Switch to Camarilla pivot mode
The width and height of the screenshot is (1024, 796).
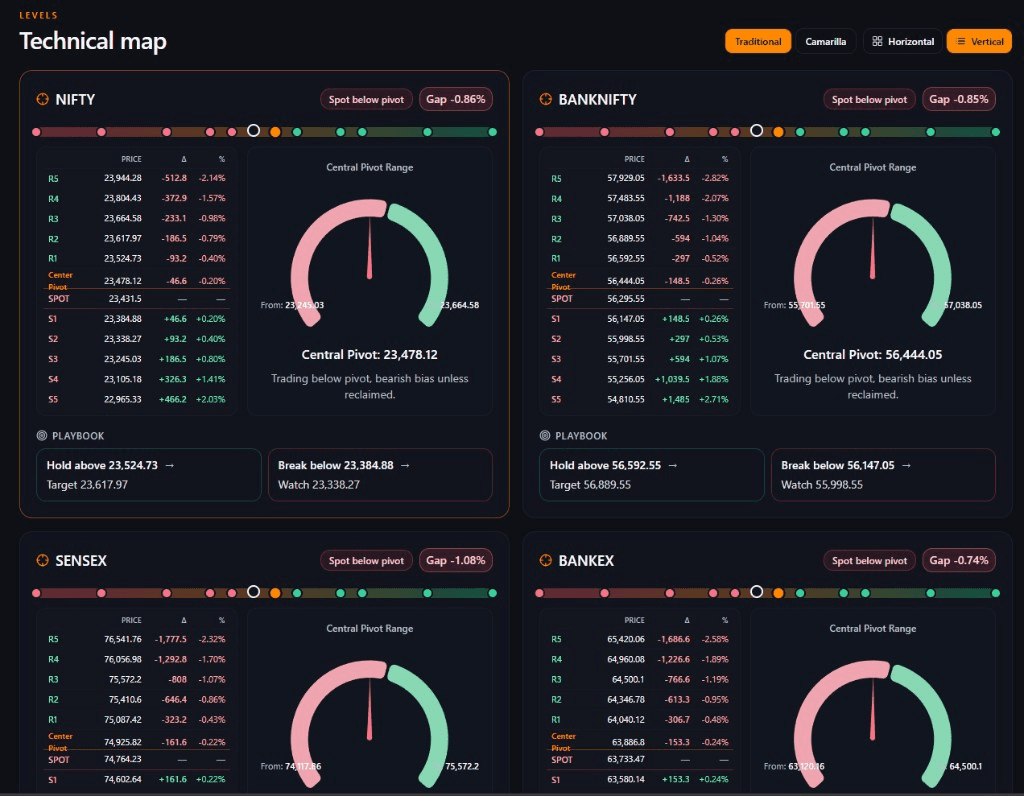[825, 41]
